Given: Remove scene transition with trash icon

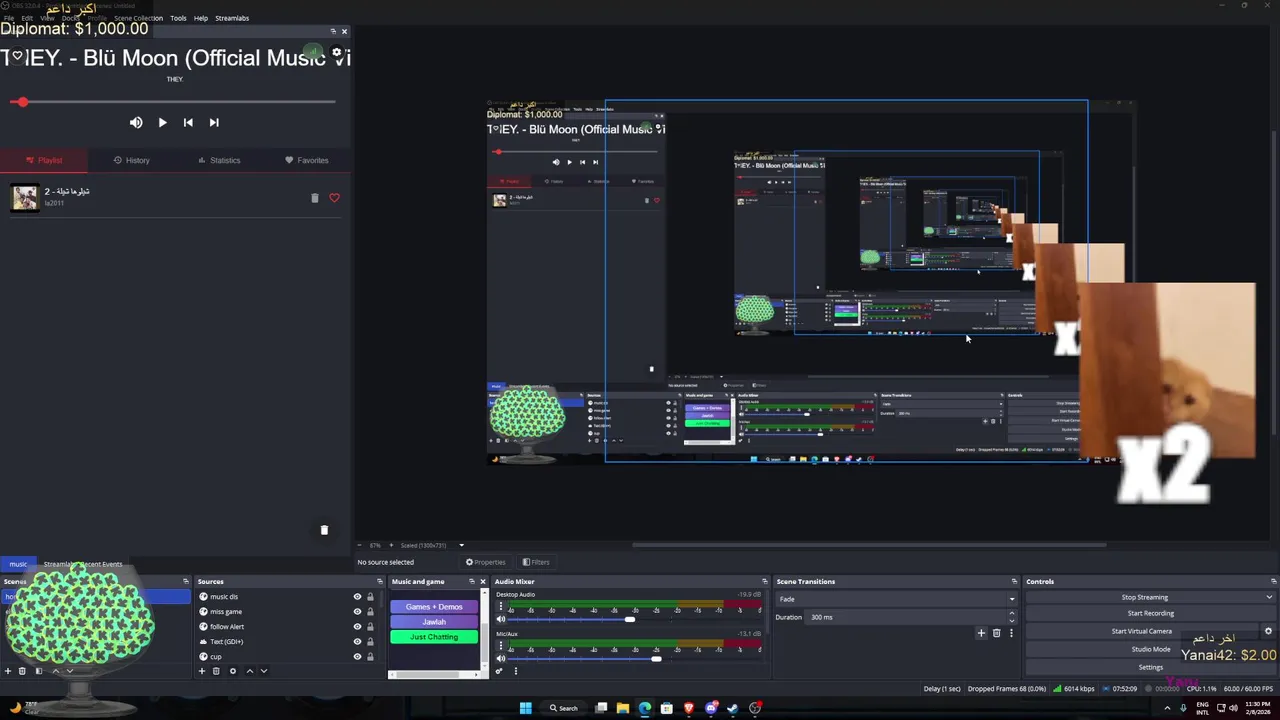Looking at the screenshot, I should tap(996, 633).
